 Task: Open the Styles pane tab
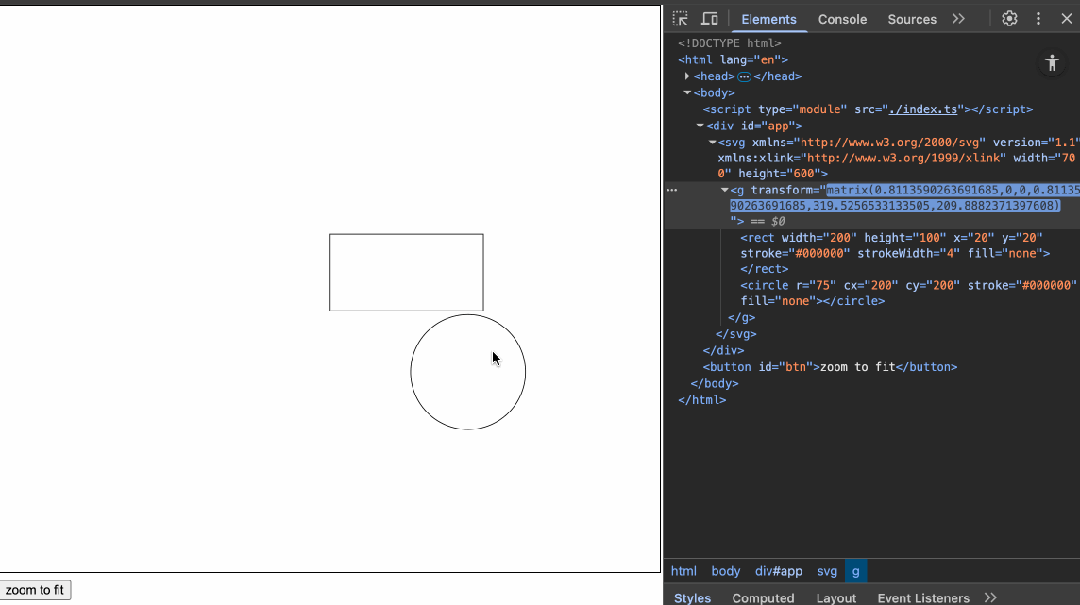point(692,597)
